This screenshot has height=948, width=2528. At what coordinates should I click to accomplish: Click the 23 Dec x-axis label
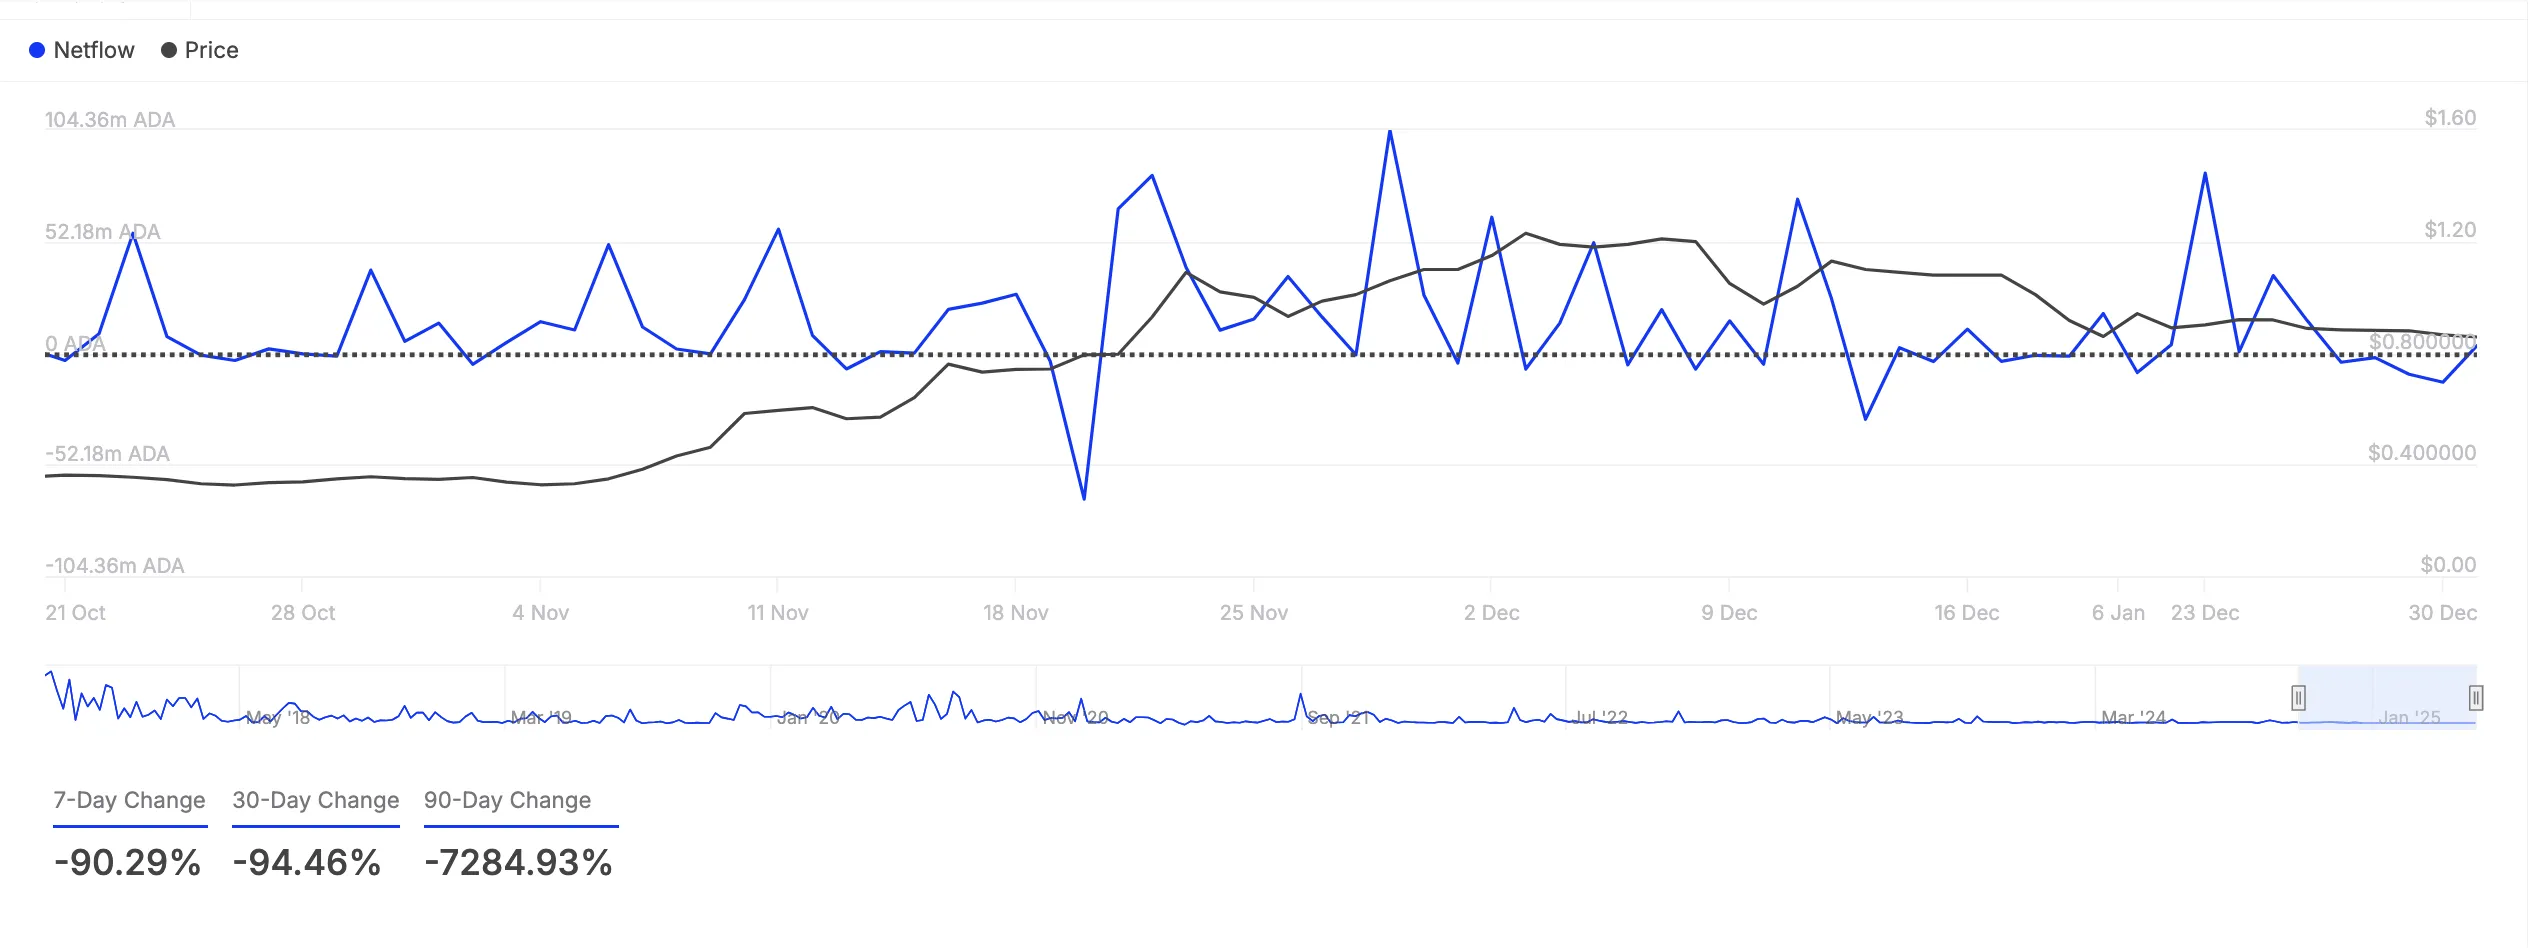(2205, 612)
